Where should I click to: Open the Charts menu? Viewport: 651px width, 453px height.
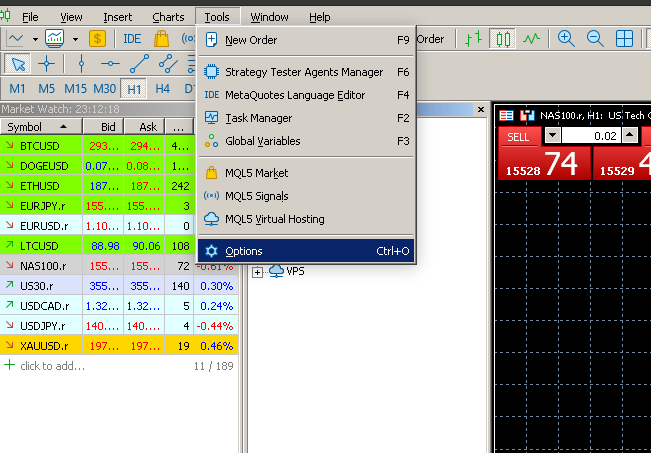[x=168, y=17]
